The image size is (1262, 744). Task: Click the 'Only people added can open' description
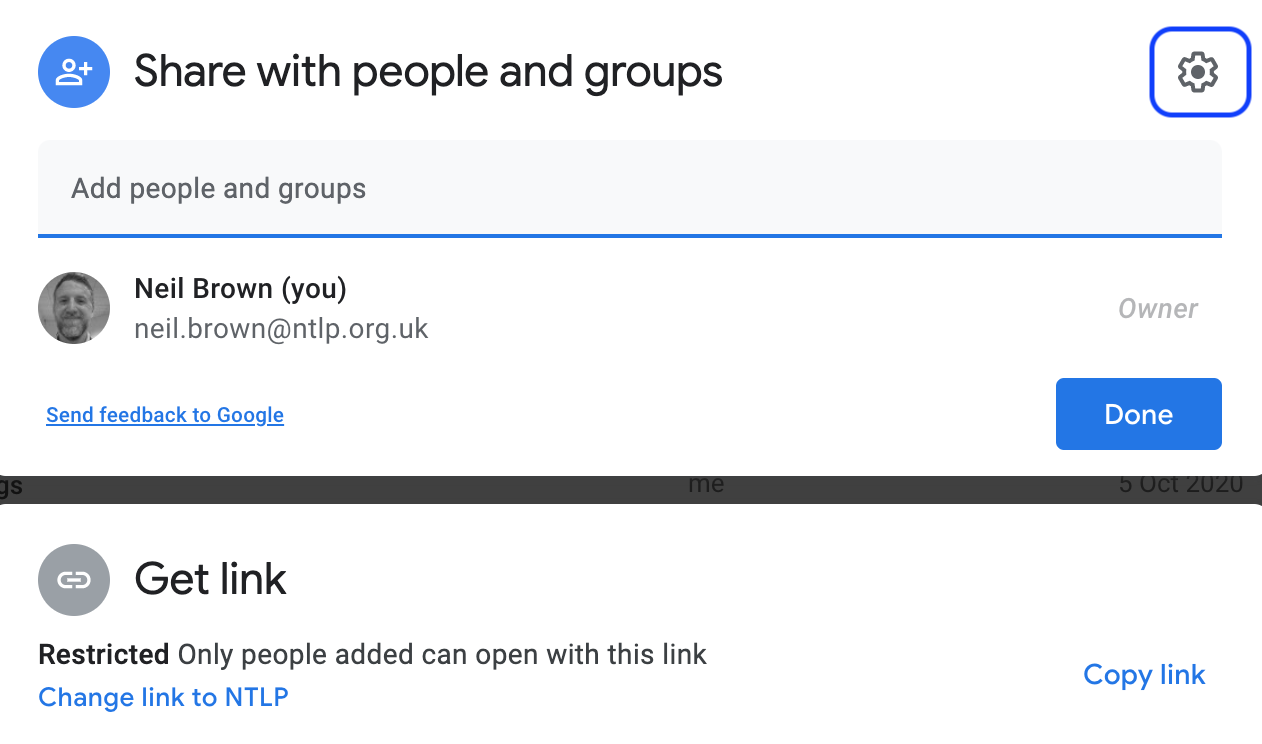(x=442, y=655)
